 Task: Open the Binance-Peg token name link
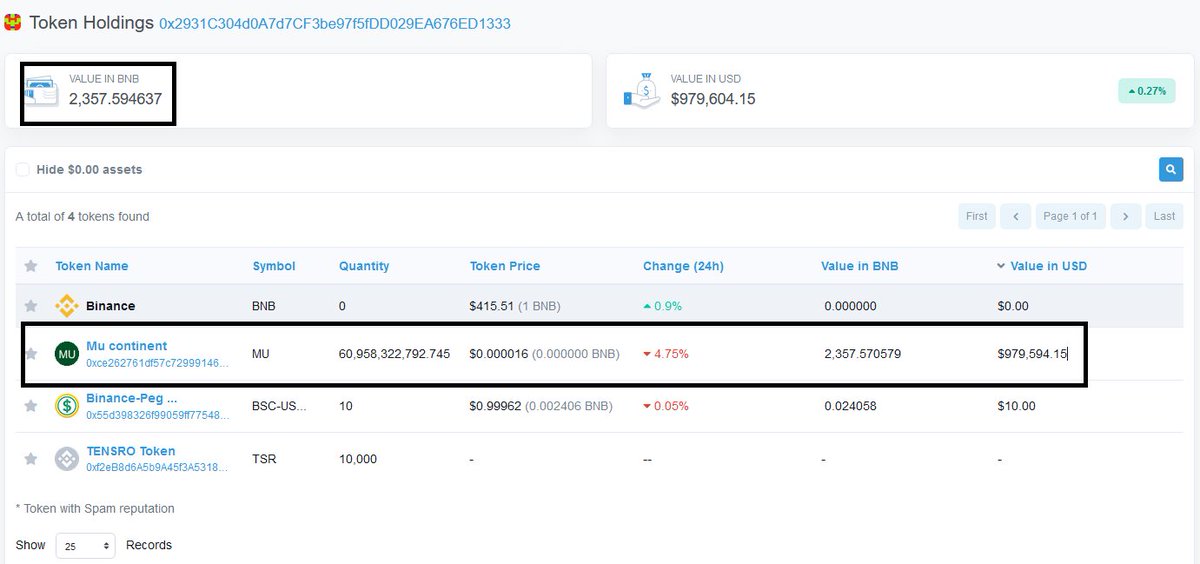tap(132, 398)
